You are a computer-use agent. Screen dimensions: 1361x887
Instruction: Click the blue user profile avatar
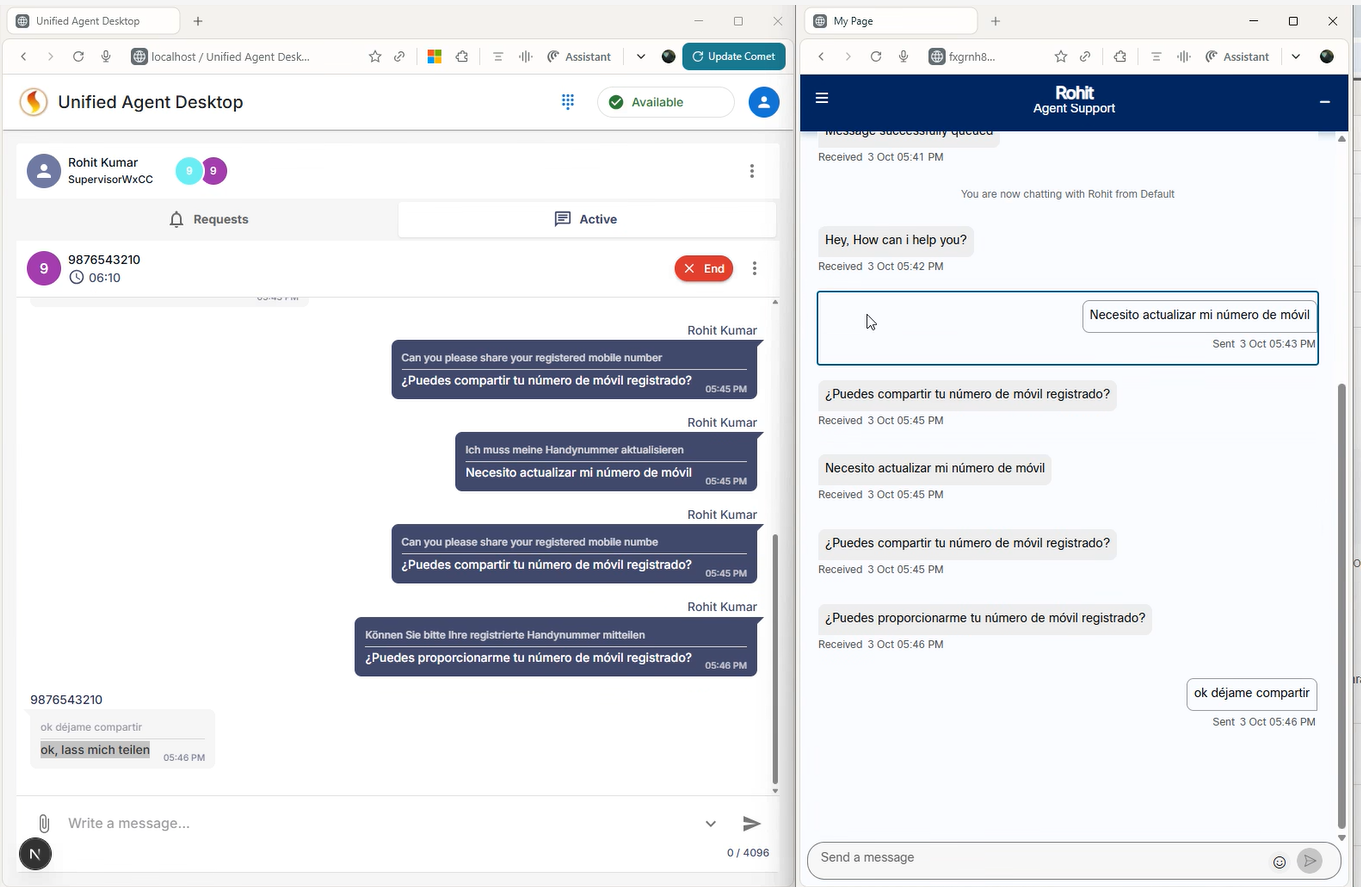click(x=763, y=102)
